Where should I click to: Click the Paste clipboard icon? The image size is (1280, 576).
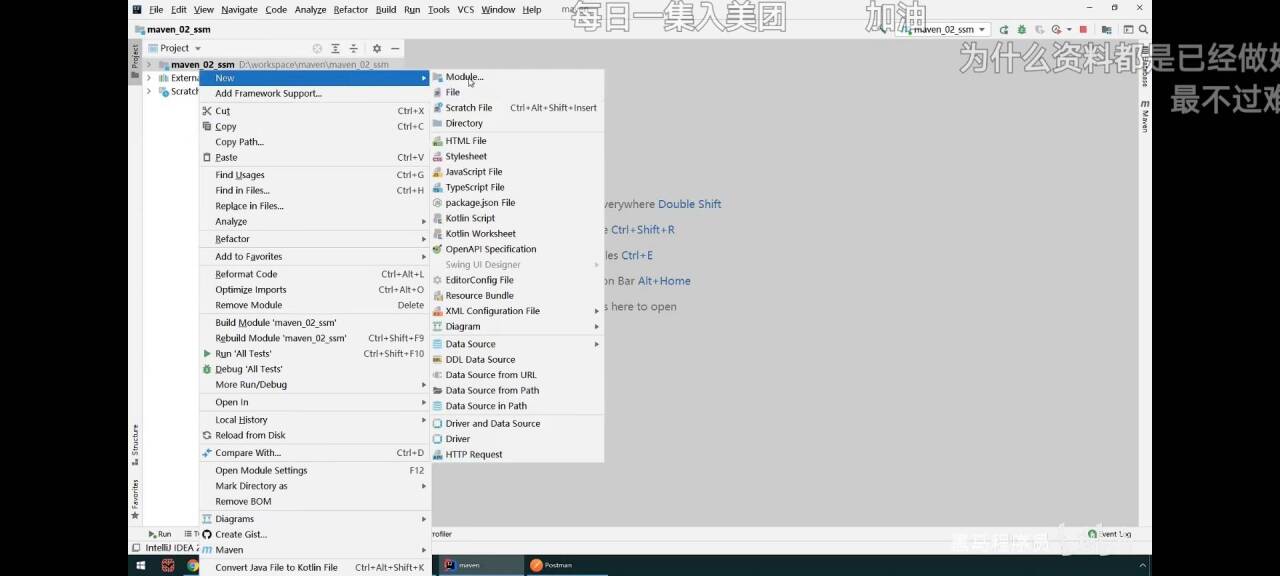point(207,158)
